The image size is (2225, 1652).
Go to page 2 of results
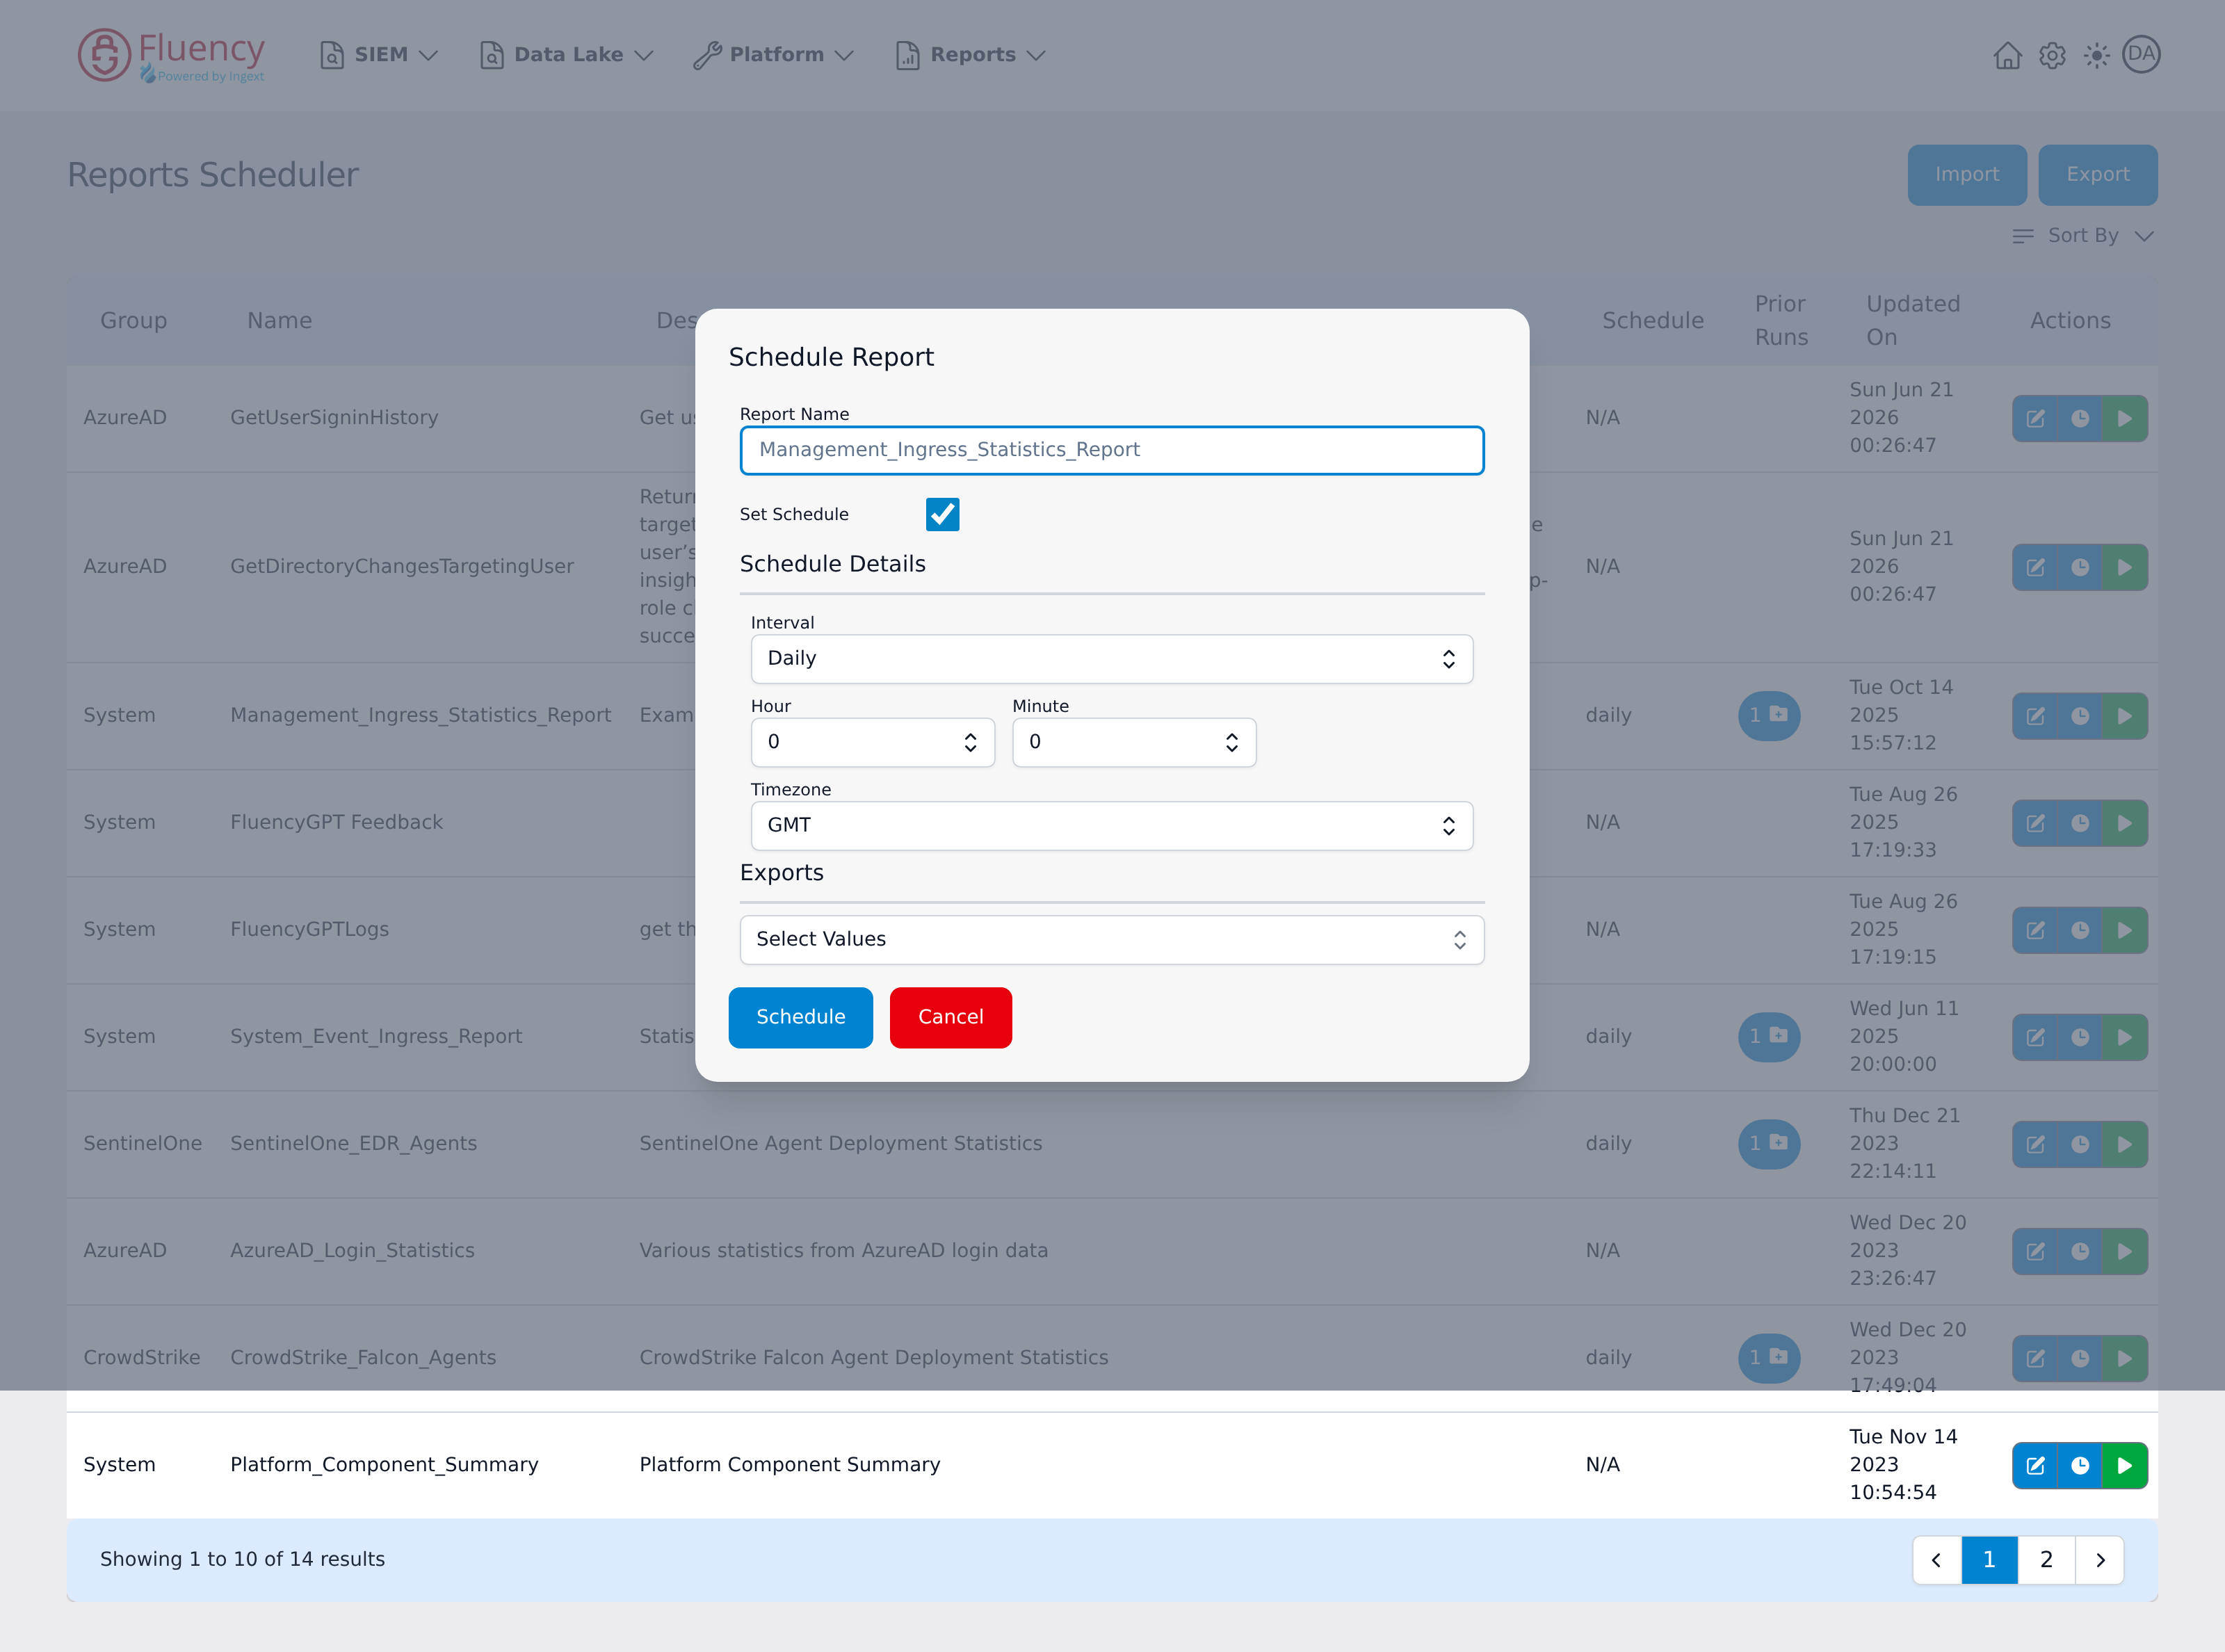point(2046,1560)
